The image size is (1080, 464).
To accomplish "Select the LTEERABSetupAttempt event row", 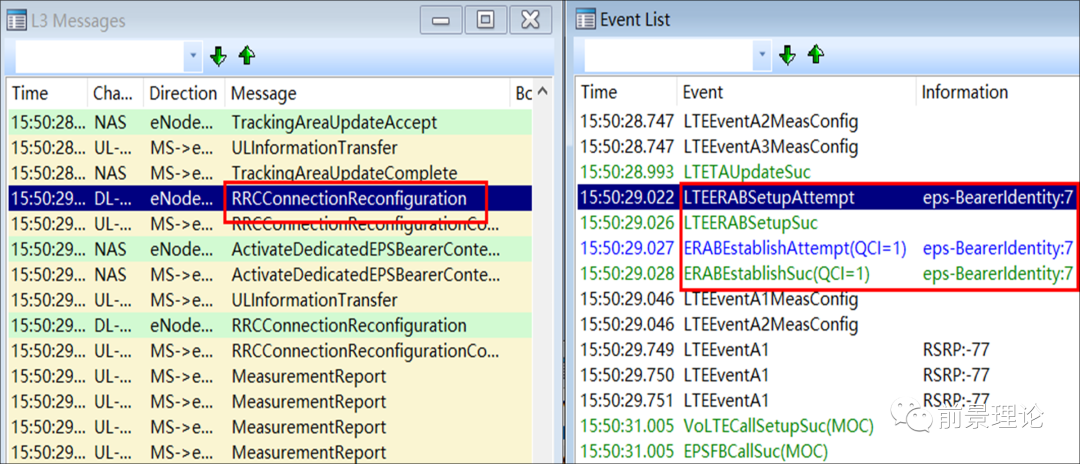I will click(x=768, y=197).
